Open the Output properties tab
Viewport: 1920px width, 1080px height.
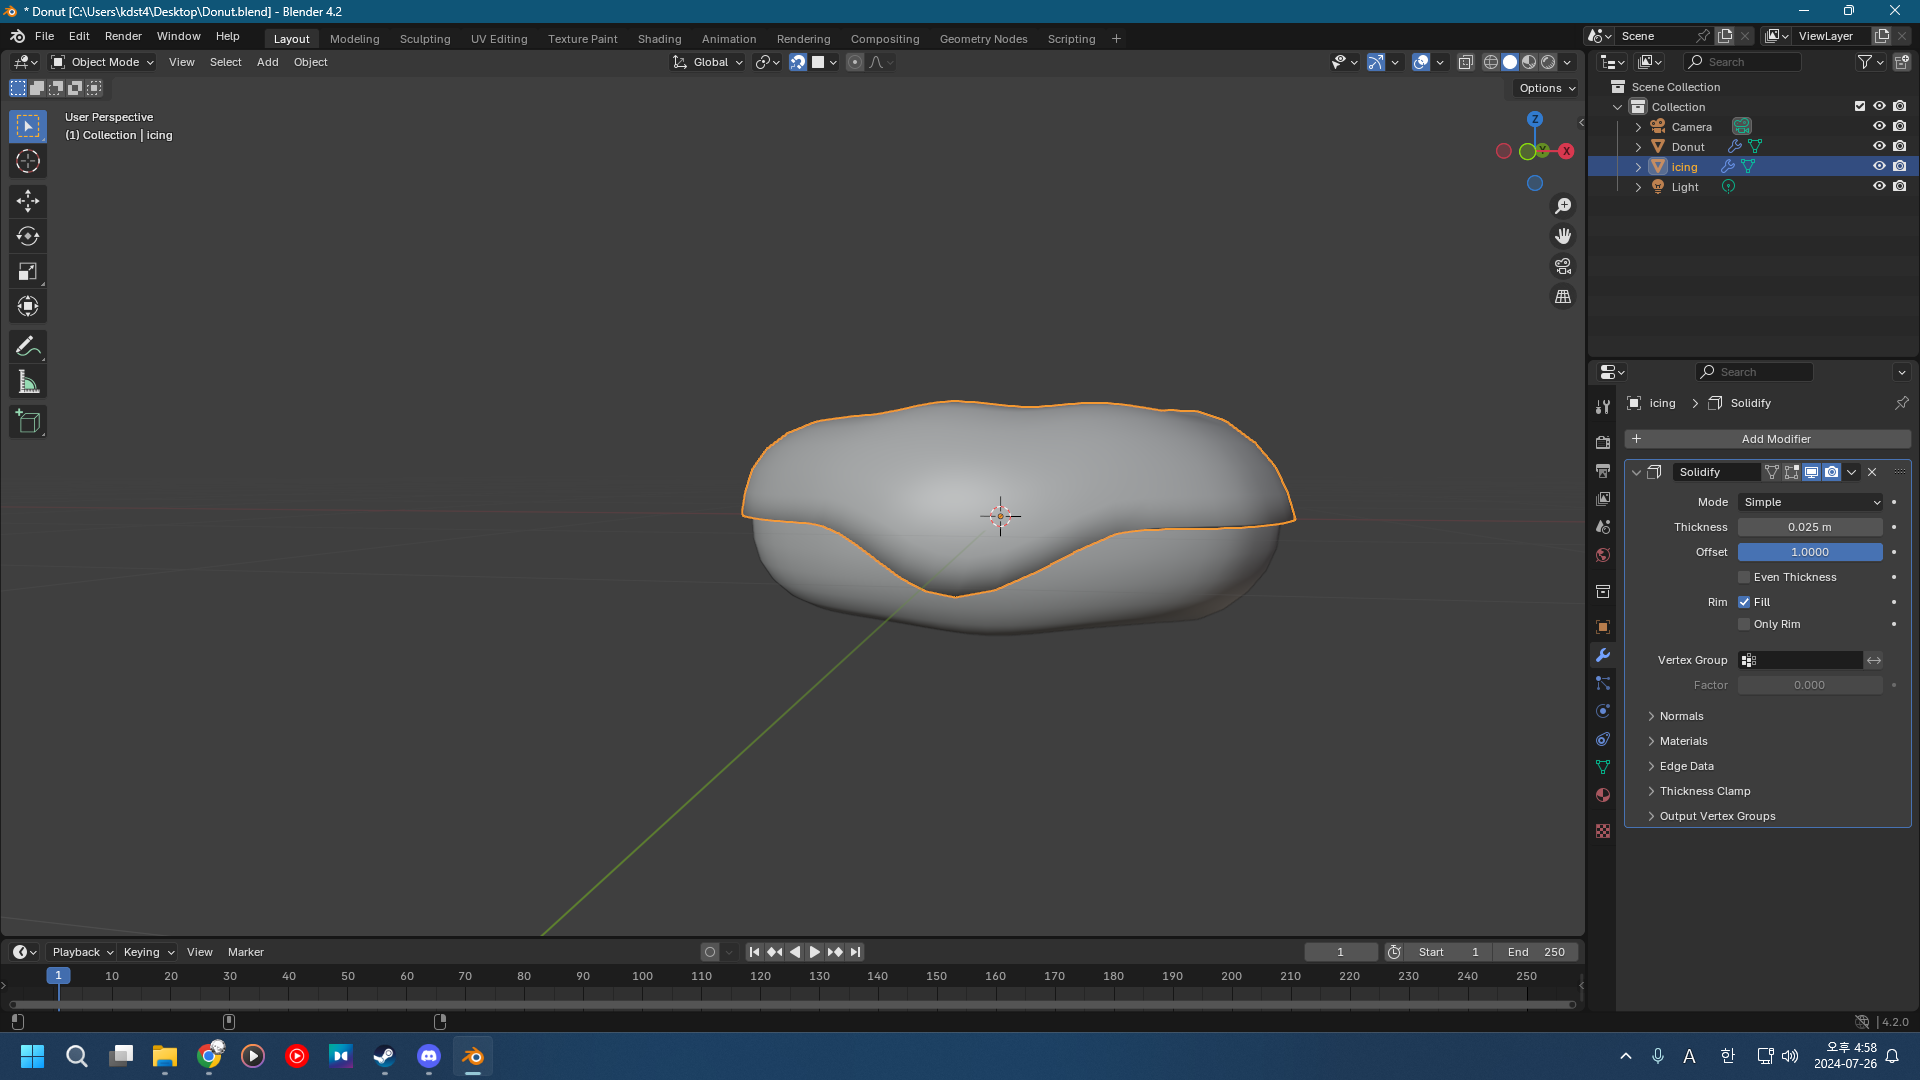(1603, 470)
